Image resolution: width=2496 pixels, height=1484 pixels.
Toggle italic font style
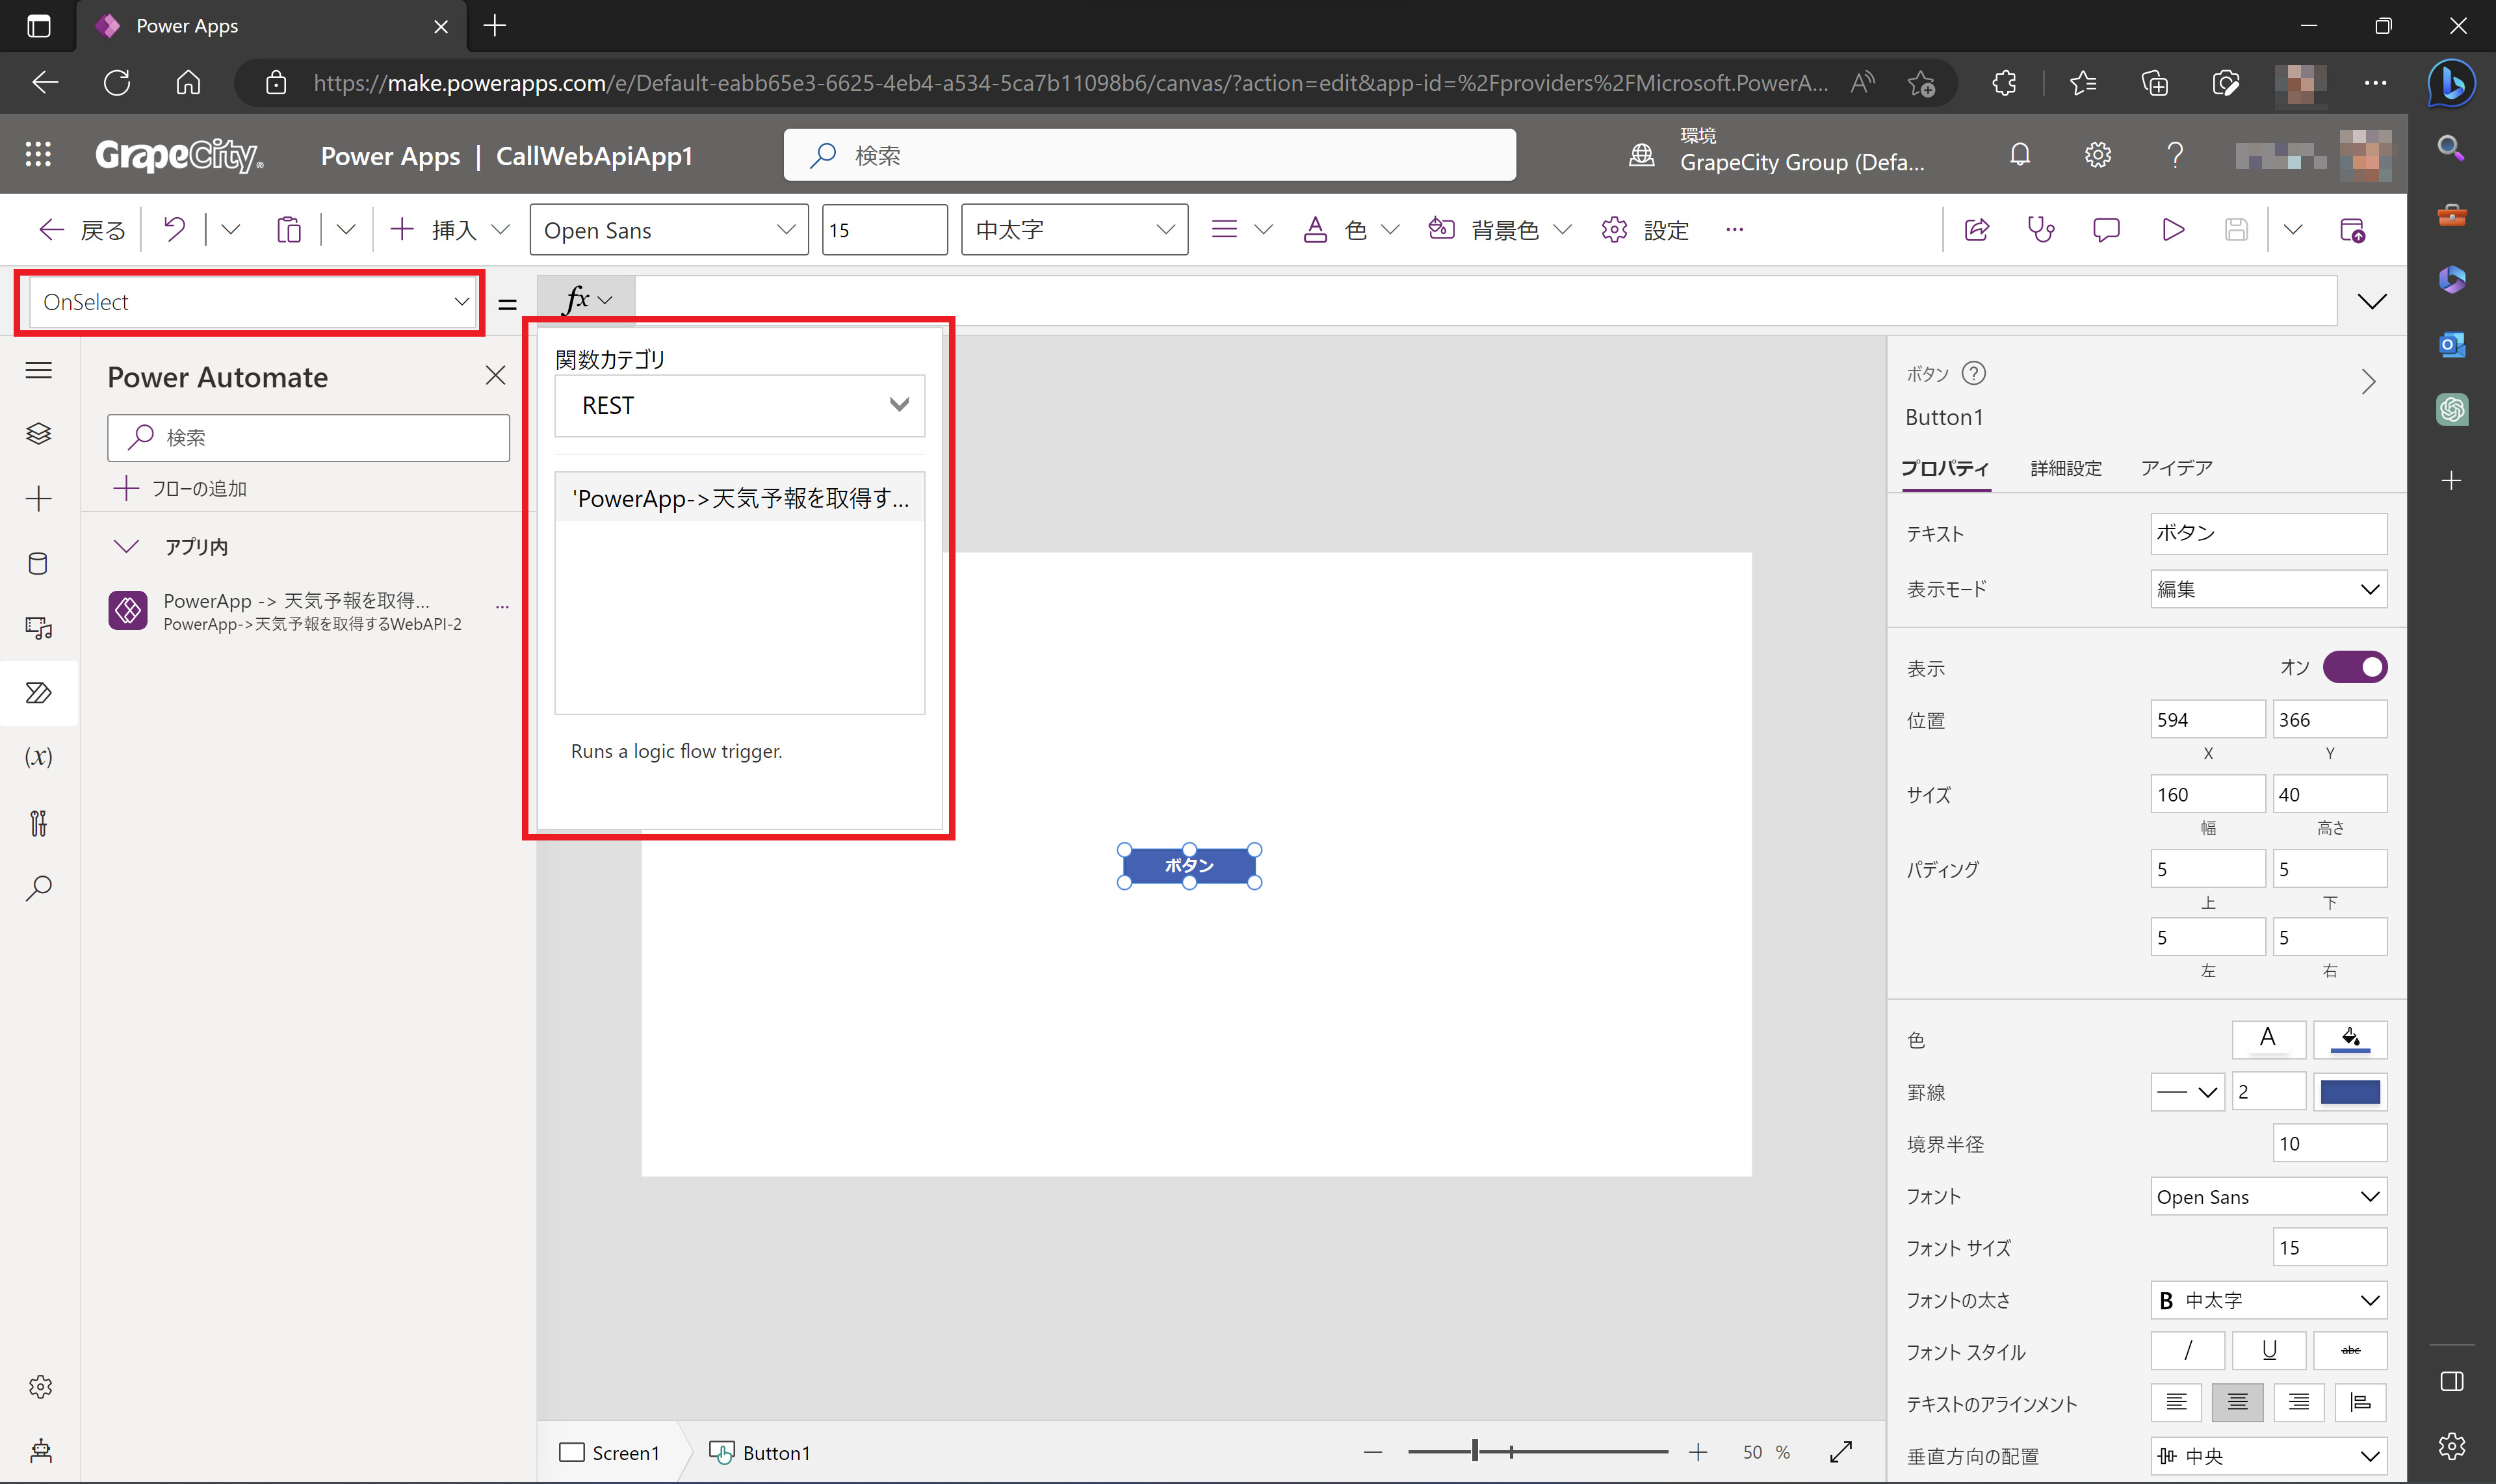(2188, 1350)
